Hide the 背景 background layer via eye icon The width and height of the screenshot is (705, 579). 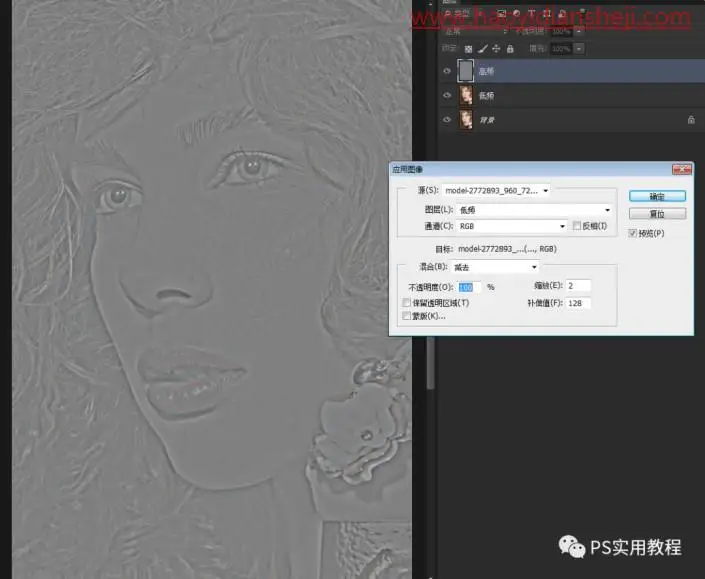tap(447, 120)
